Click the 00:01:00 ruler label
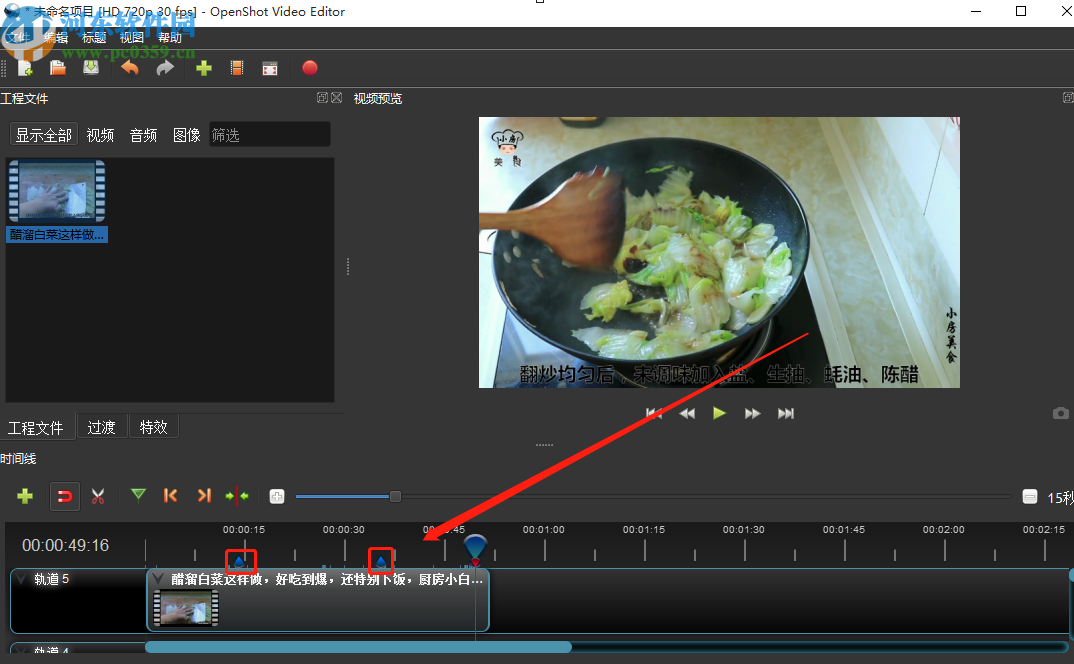This screenshot has height=664, width=1074. [x=544, y=530]
